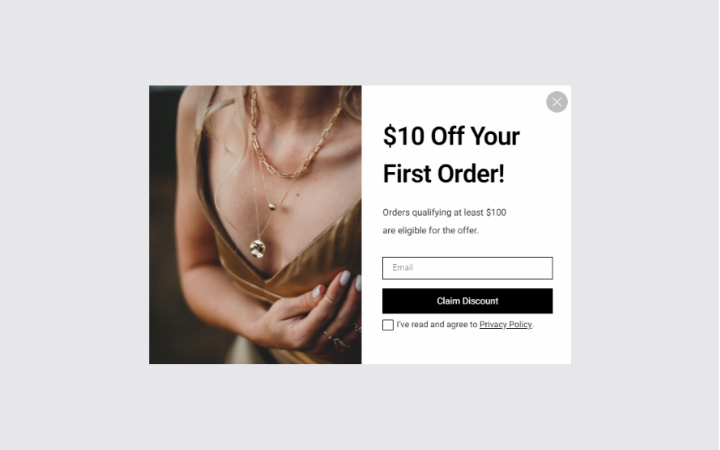This screenshot has height=450, width=720.
Task: Click the hand wearing rings in the photo
Action: pos(312,317)
